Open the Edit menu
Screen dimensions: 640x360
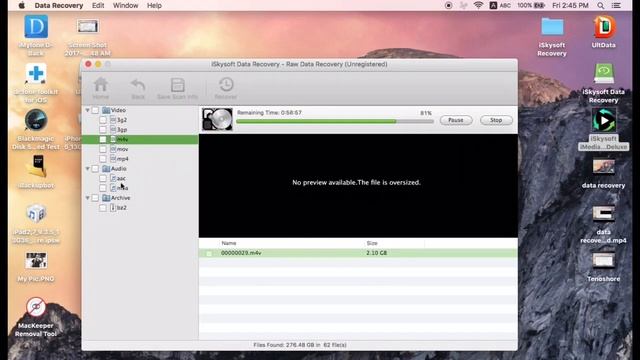[98, 6]
